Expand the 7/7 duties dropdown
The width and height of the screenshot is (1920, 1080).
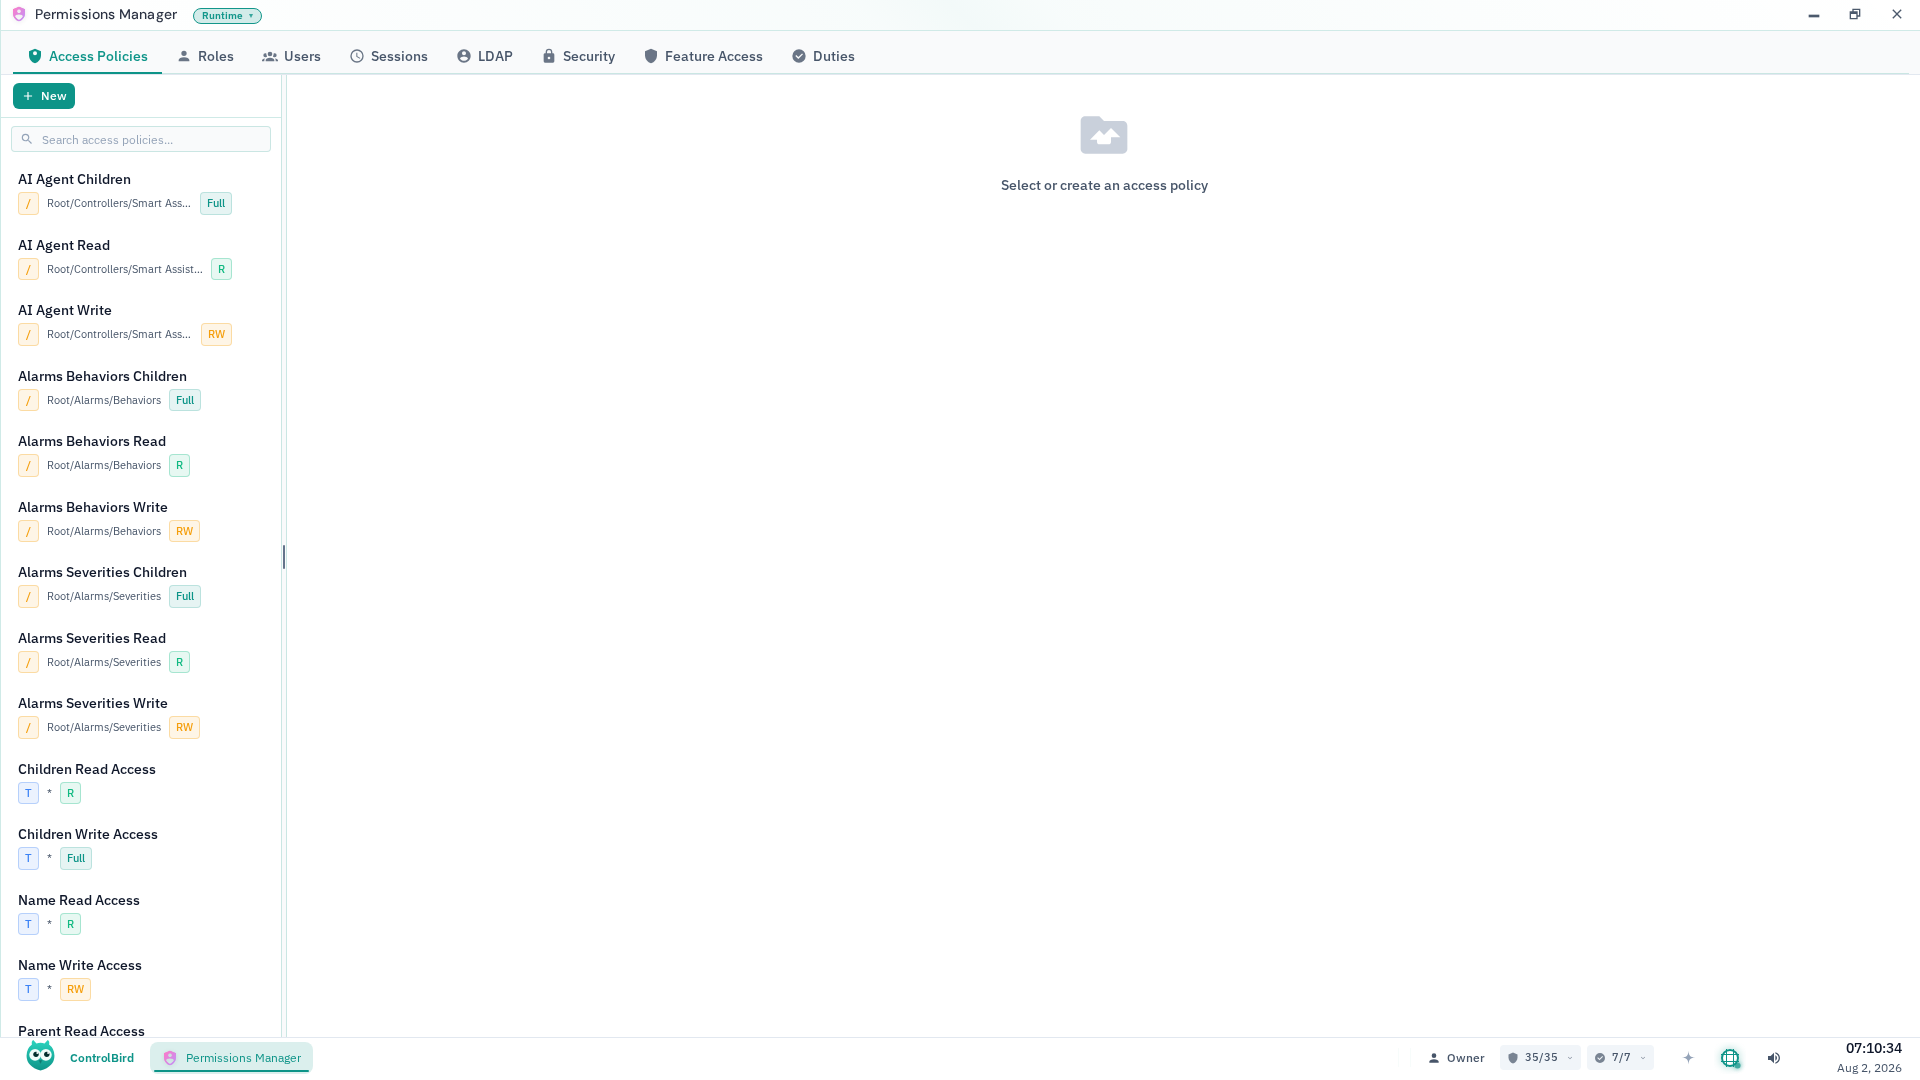1620,1058
